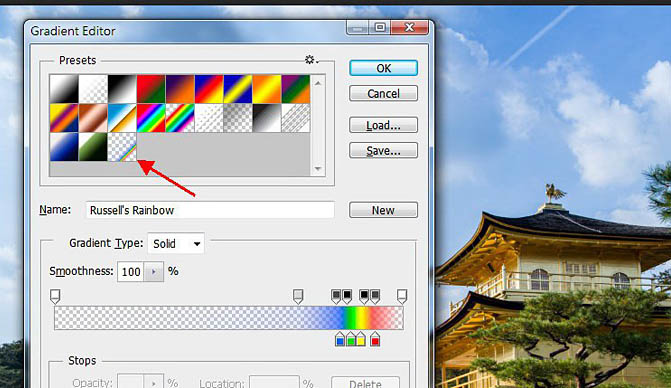Click the Stops Location input field
Image resolution: width=671 pixels, height=388 pixels.
click(x=274, y=382)
